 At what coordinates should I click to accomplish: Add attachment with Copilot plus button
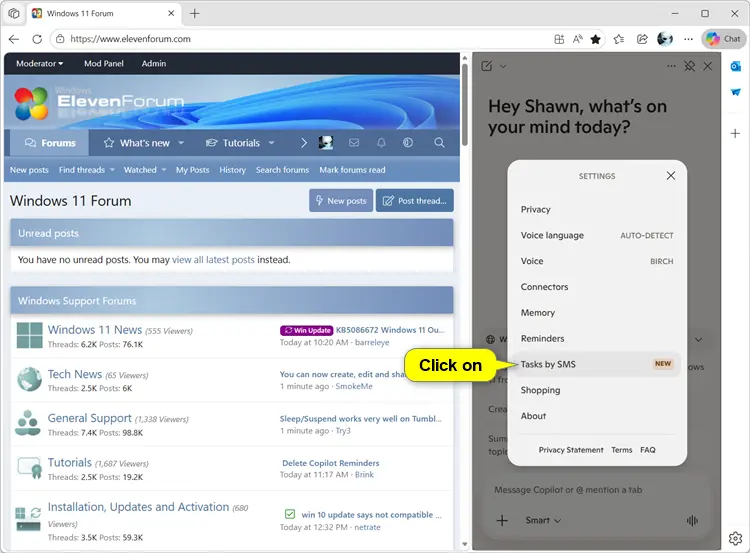(x=502, y=520)
